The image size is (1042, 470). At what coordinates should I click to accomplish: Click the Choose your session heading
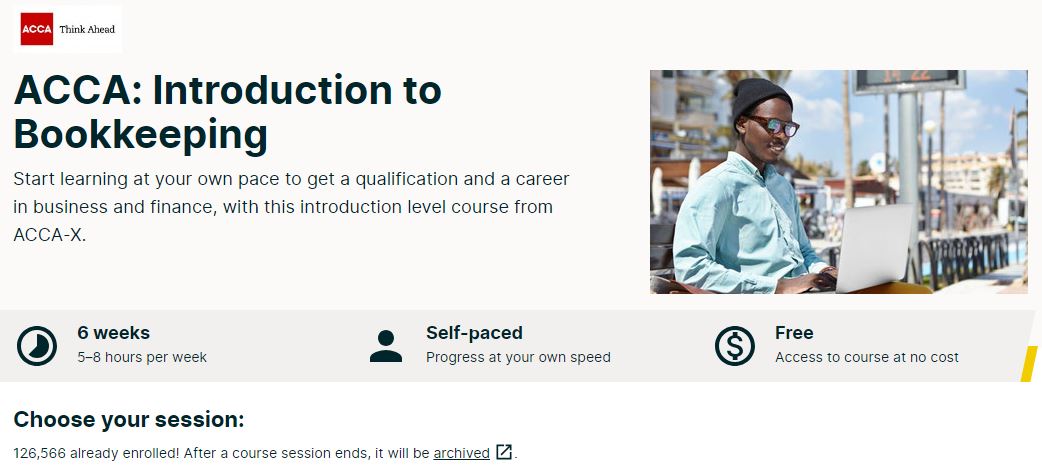point(129,420)
